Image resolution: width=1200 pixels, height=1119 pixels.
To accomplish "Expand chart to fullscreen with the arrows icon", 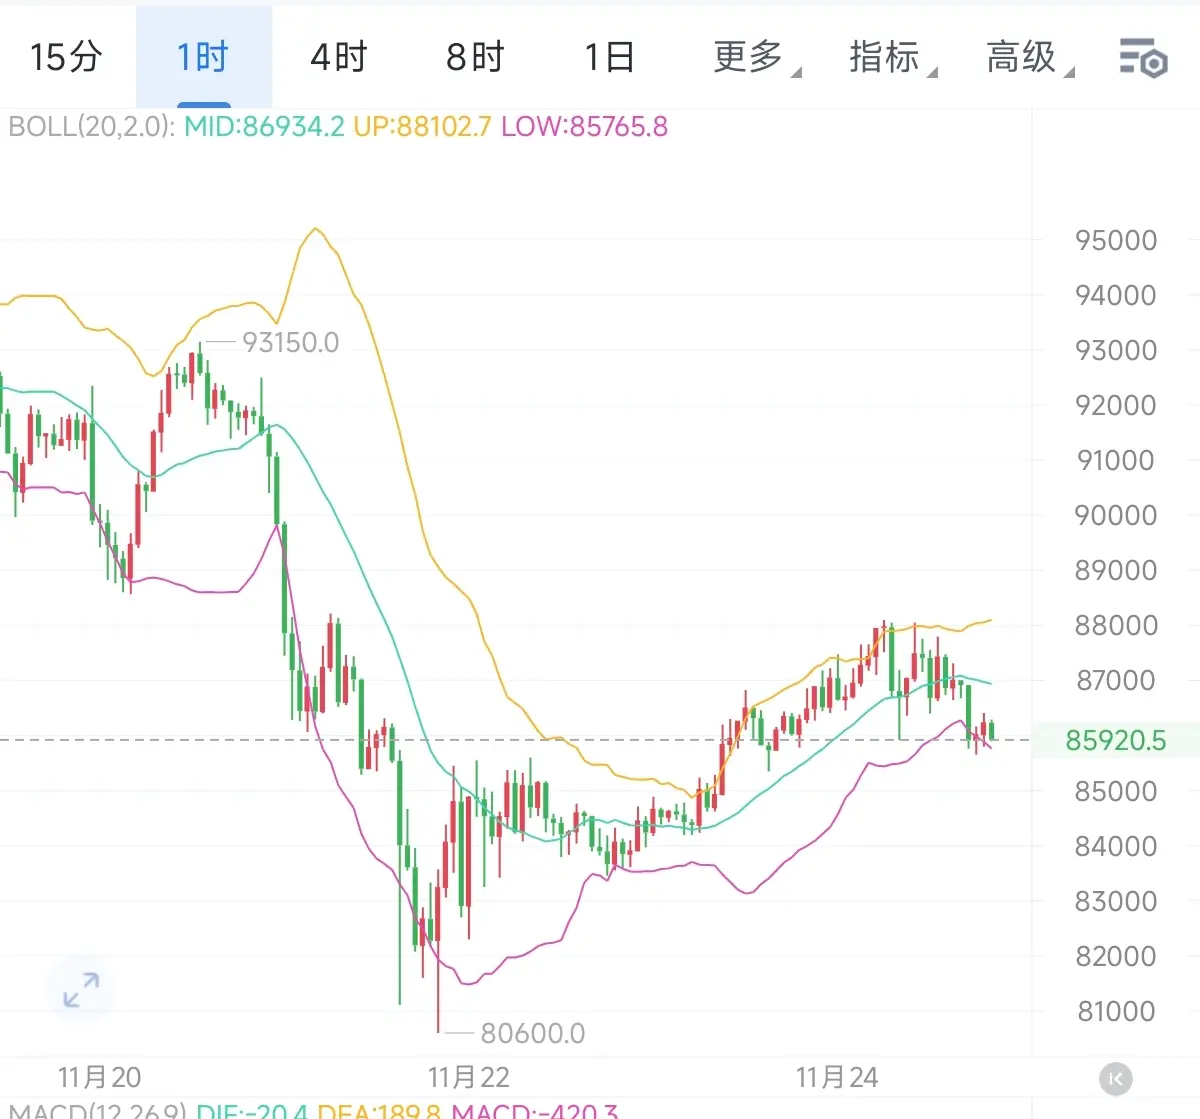I will tap(81, 990).
